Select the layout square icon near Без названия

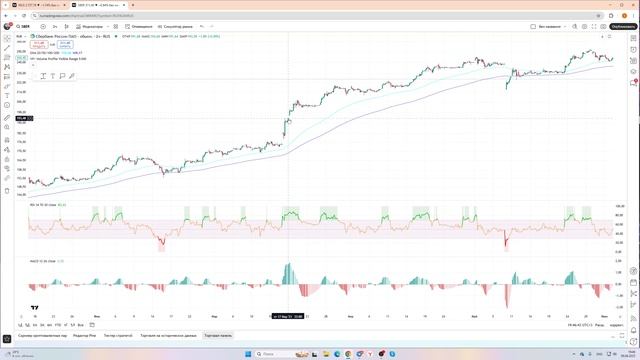[x=533, y=27]
